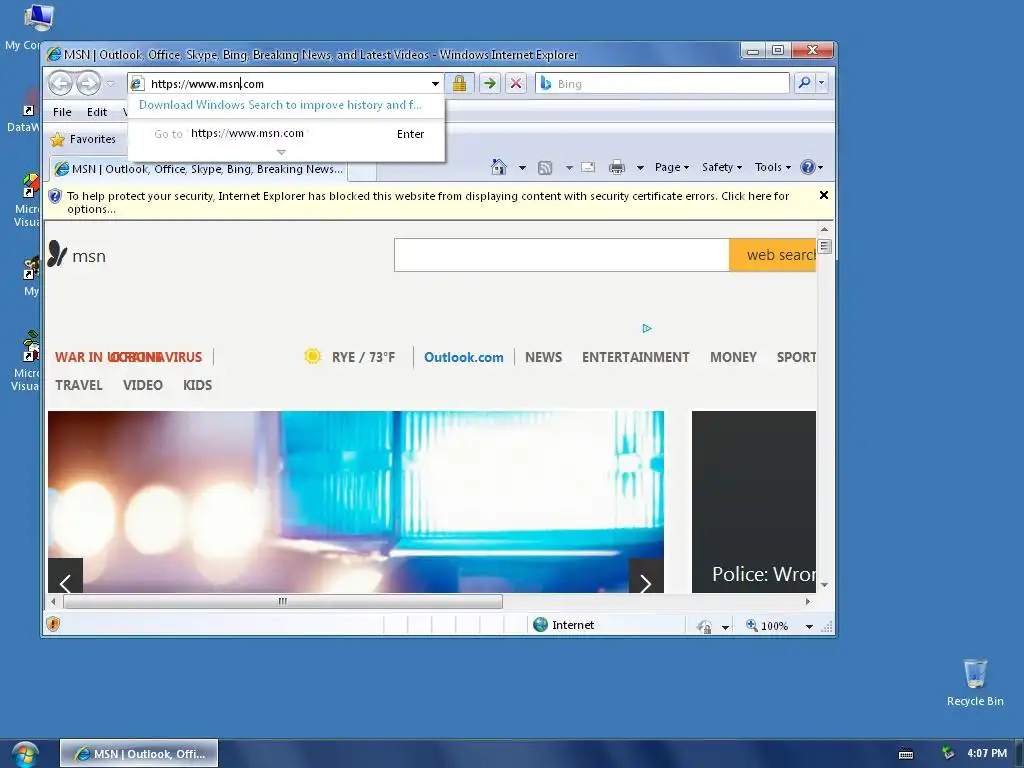Open a new blank tab
This screenshot has height=768, width=1024.
click(x=362, y=170)
